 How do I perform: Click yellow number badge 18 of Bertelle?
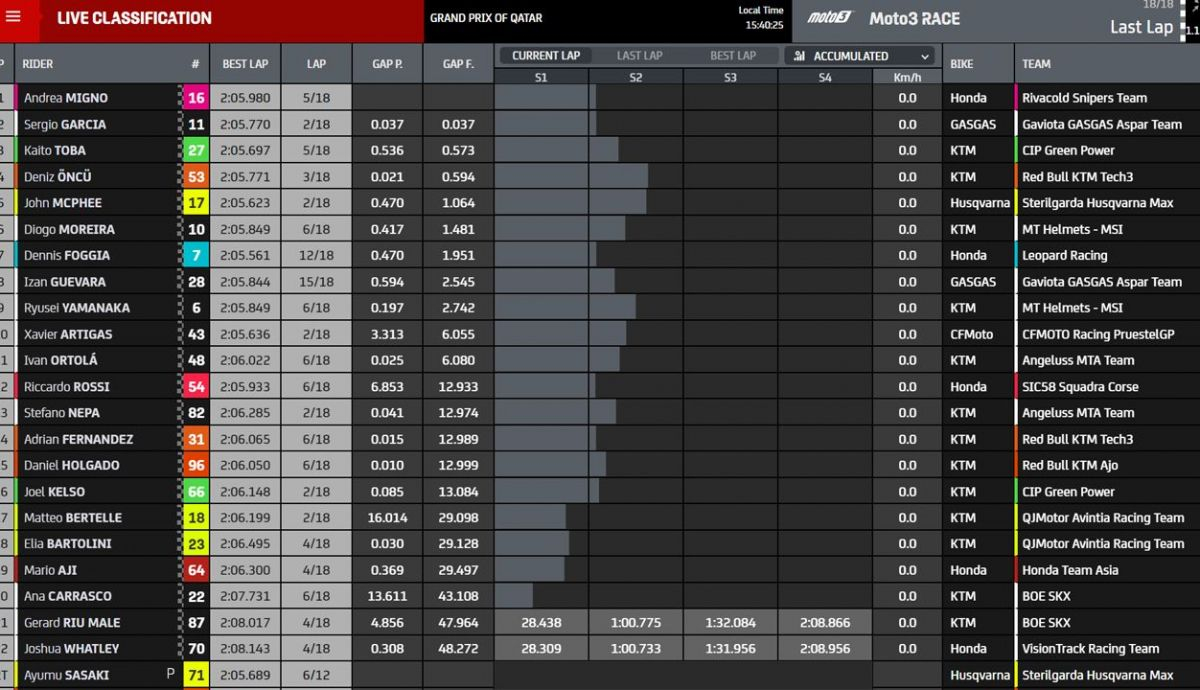[x=196, y=517]
